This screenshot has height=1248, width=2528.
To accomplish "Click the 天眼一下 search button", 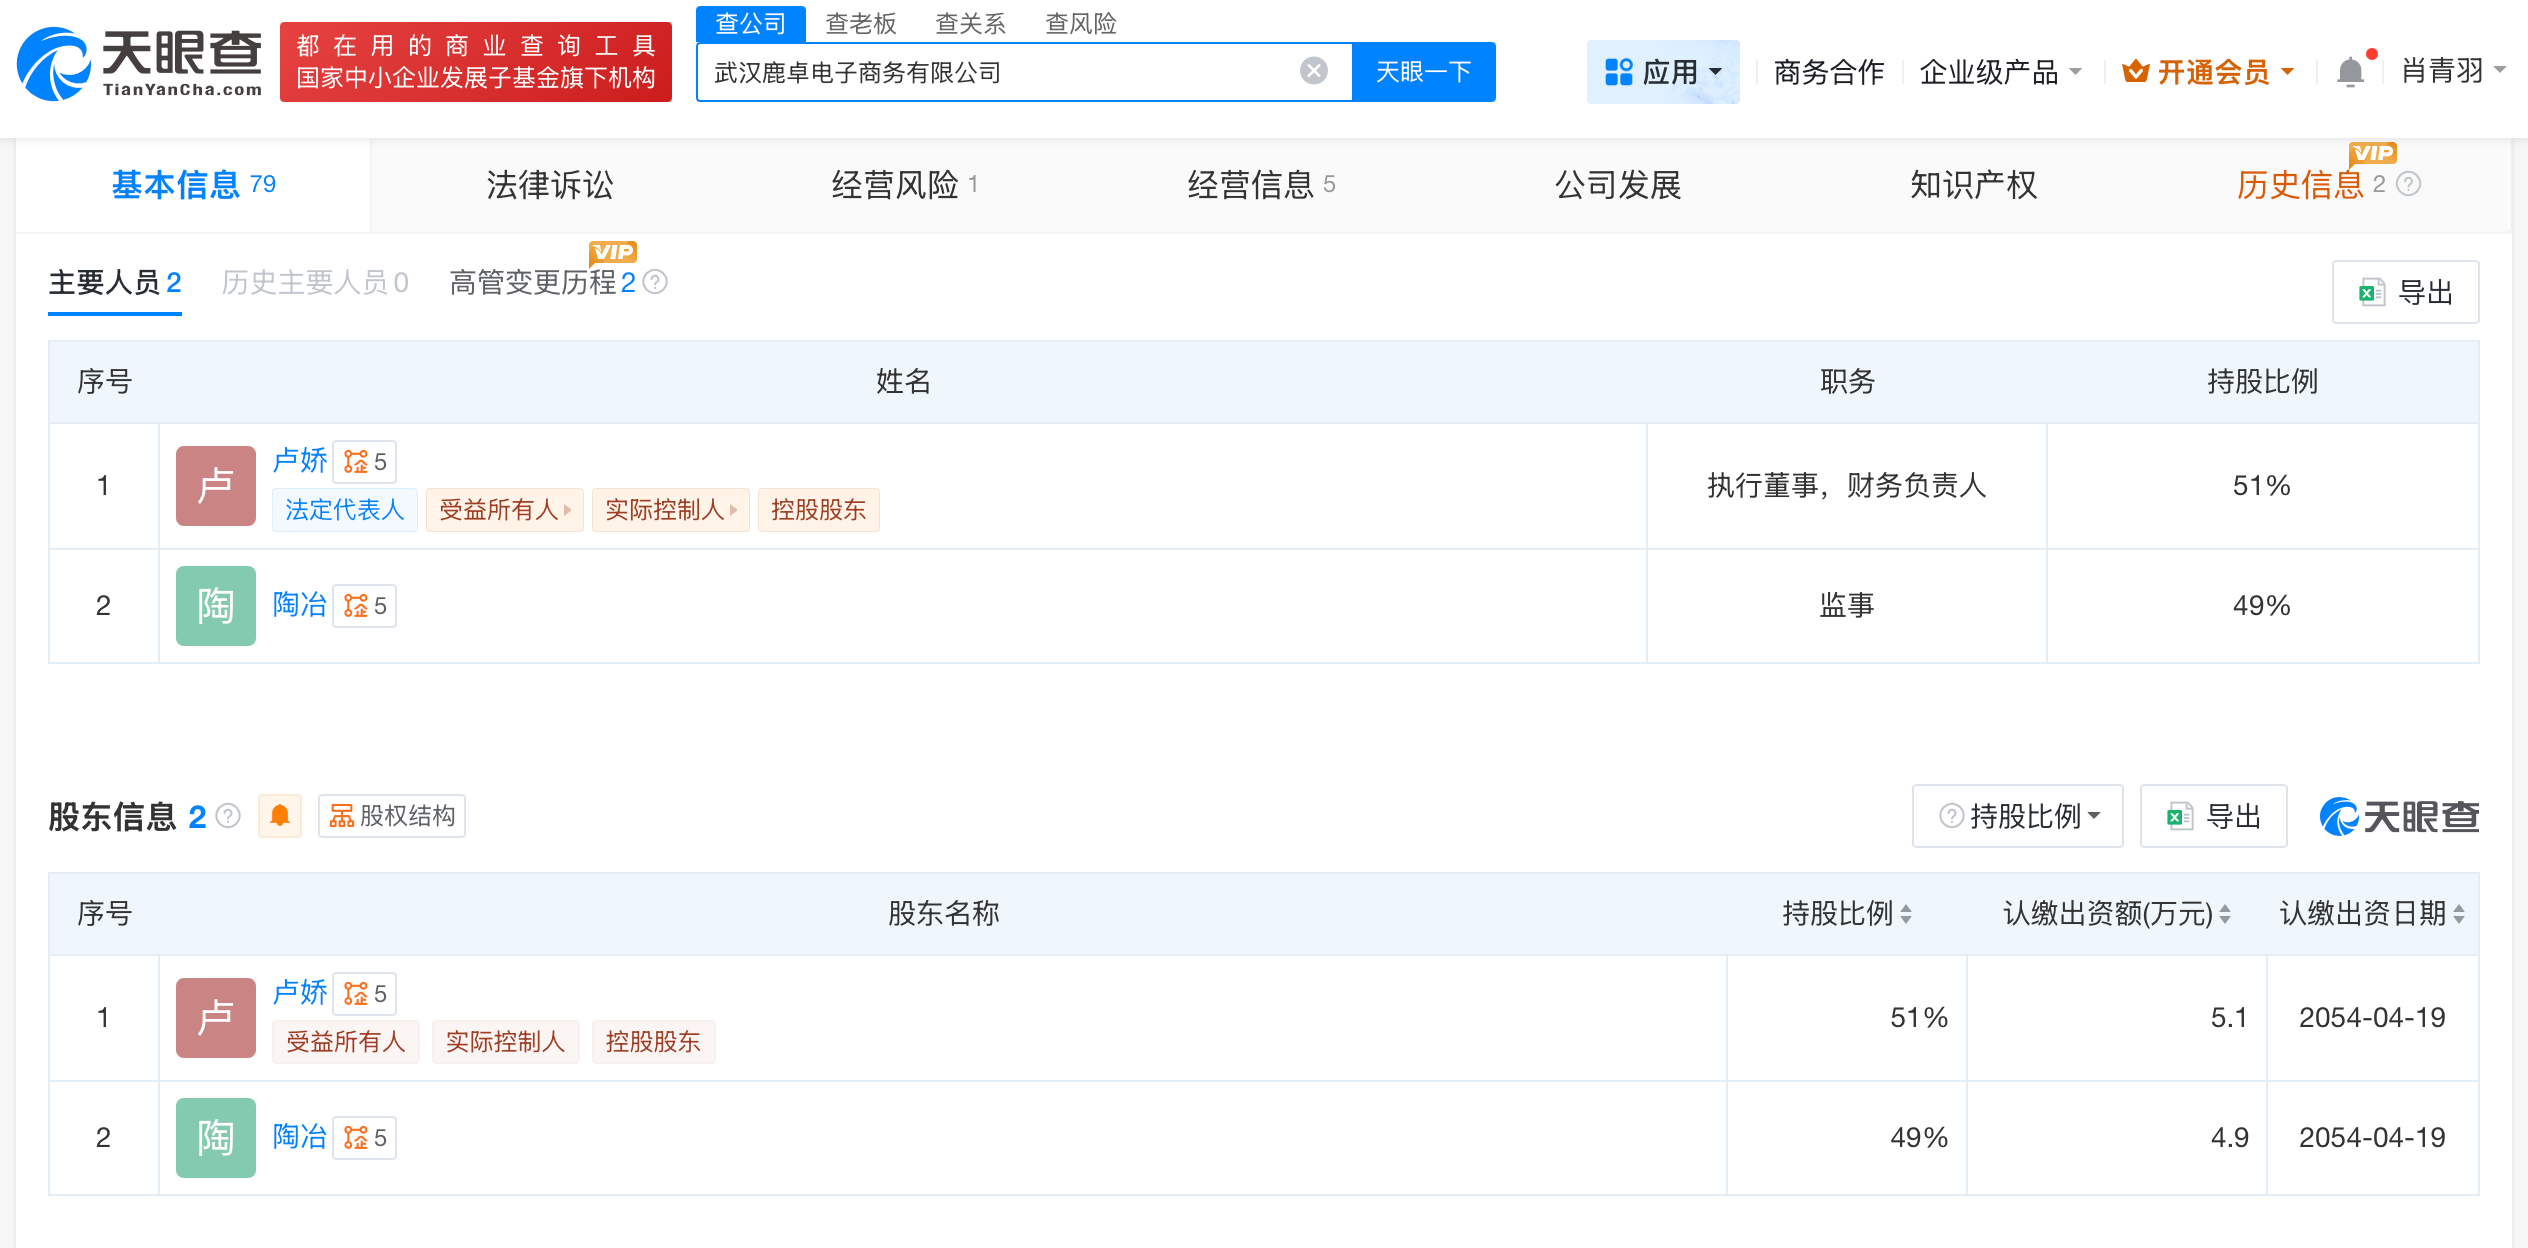I will click(x=1424, y=71).
